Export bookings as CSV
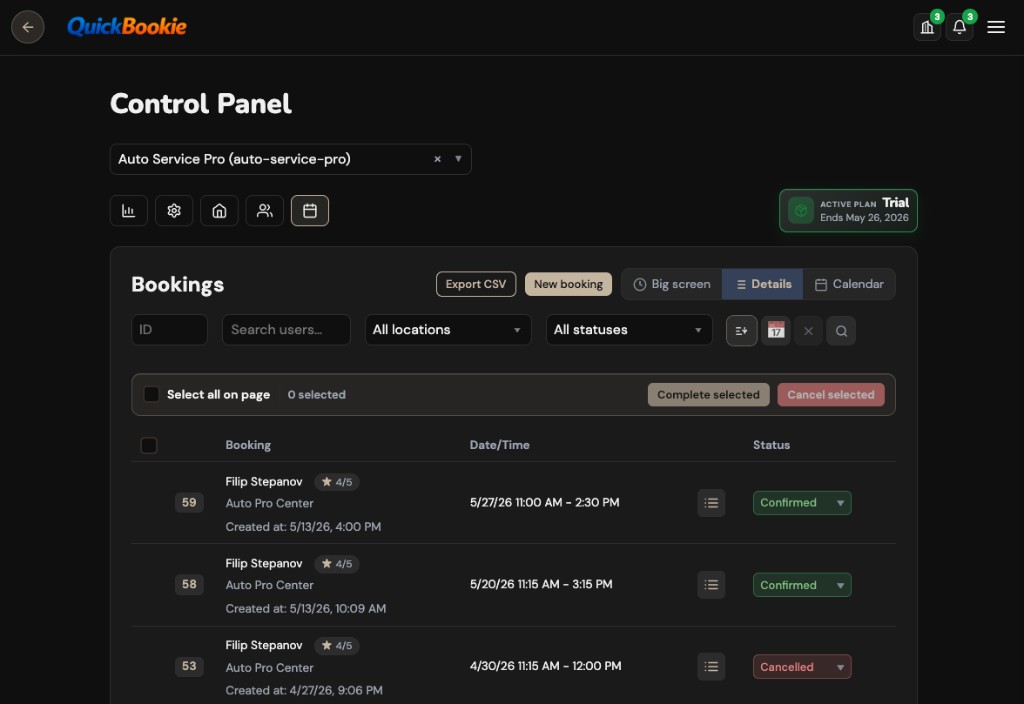Image resolution: width=1024 pixels, height=704 pixels. pyautogui.click(x=476, y=284)
